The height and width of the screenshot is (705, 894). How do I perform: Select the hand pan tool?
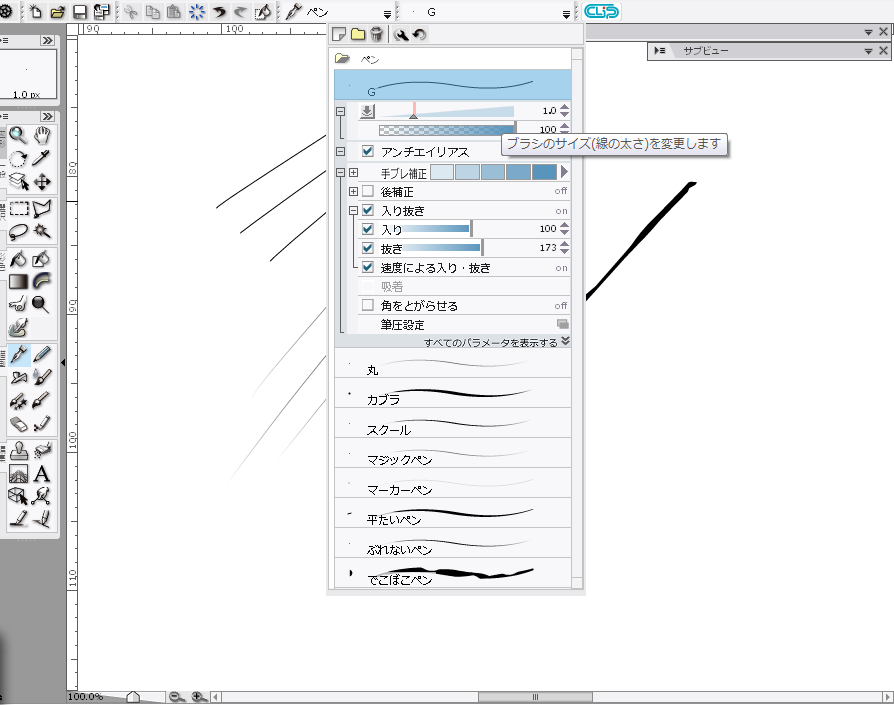click(x=42, y=135)
